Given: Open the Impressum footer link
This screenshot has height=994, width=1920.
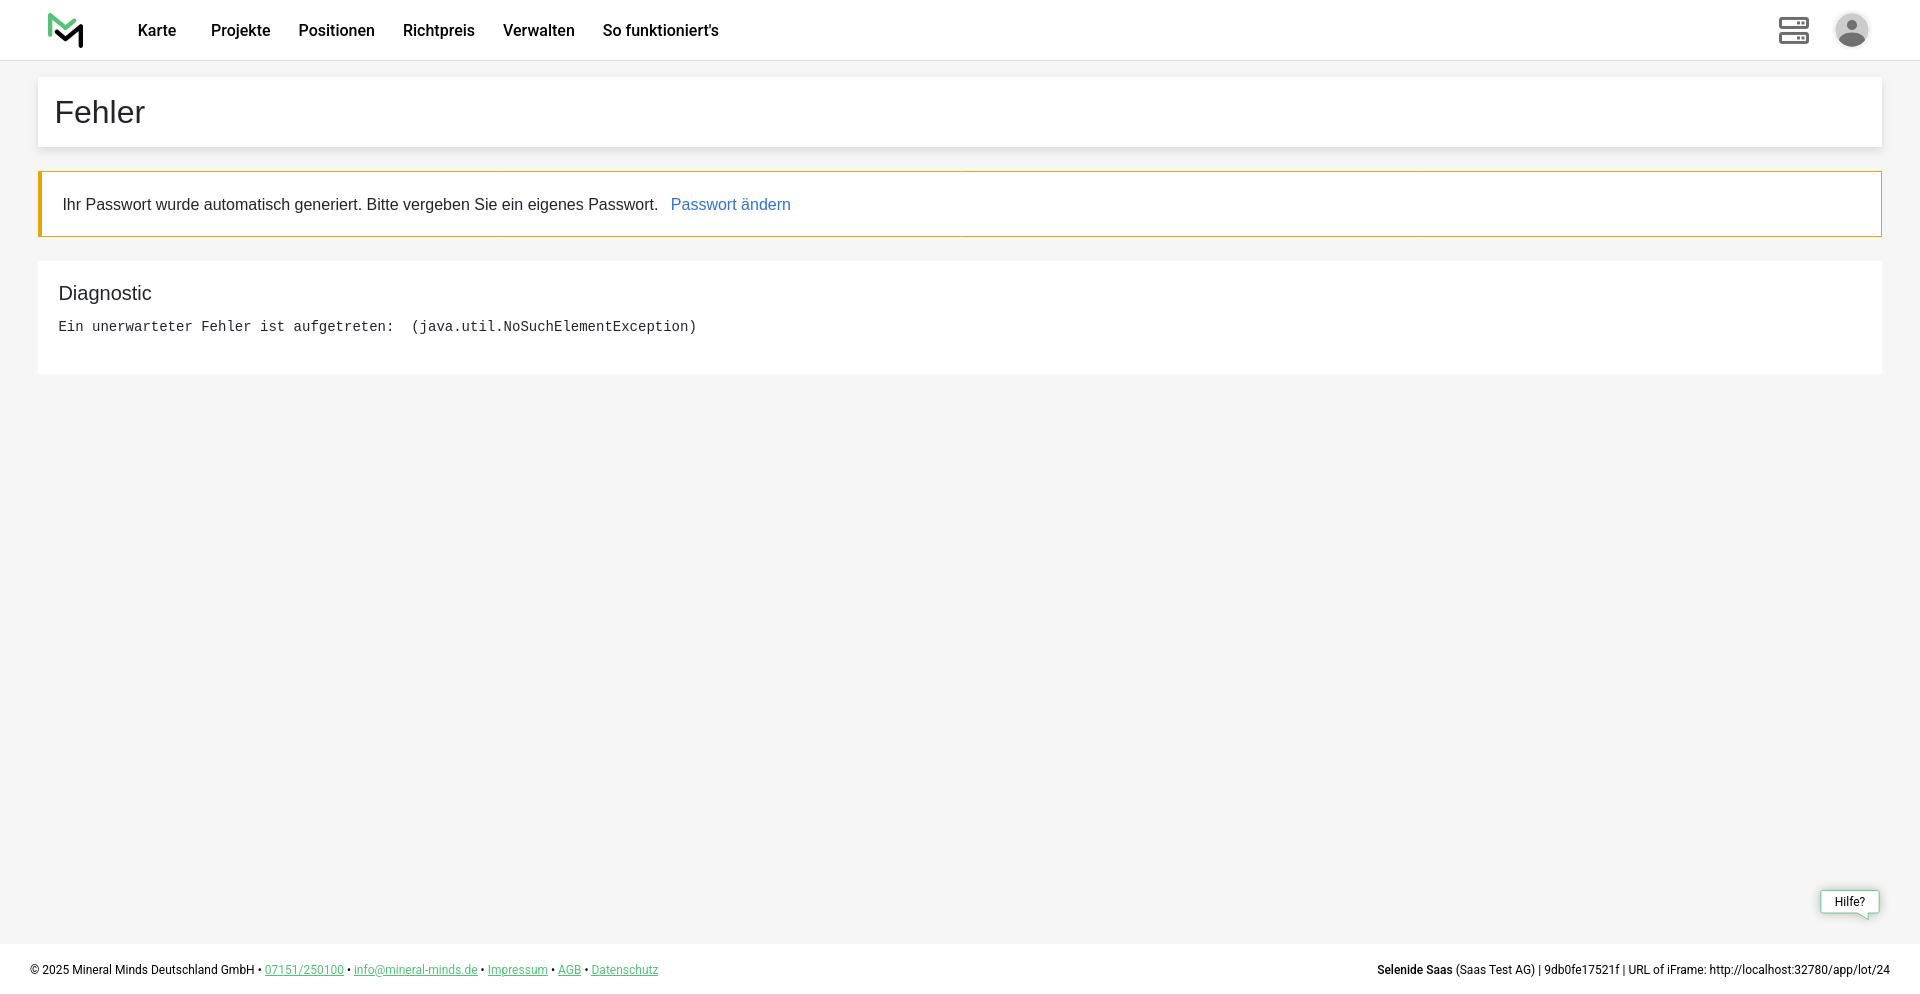Looking at the screenshot, I should 517,970.
